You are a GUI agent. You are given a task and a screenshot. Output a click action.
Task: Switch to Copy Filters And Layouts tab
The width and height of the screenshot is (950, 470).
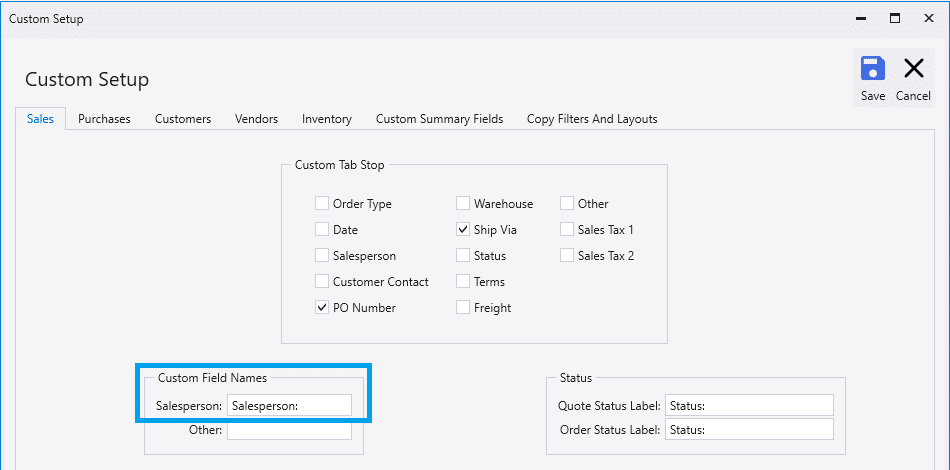592,119
